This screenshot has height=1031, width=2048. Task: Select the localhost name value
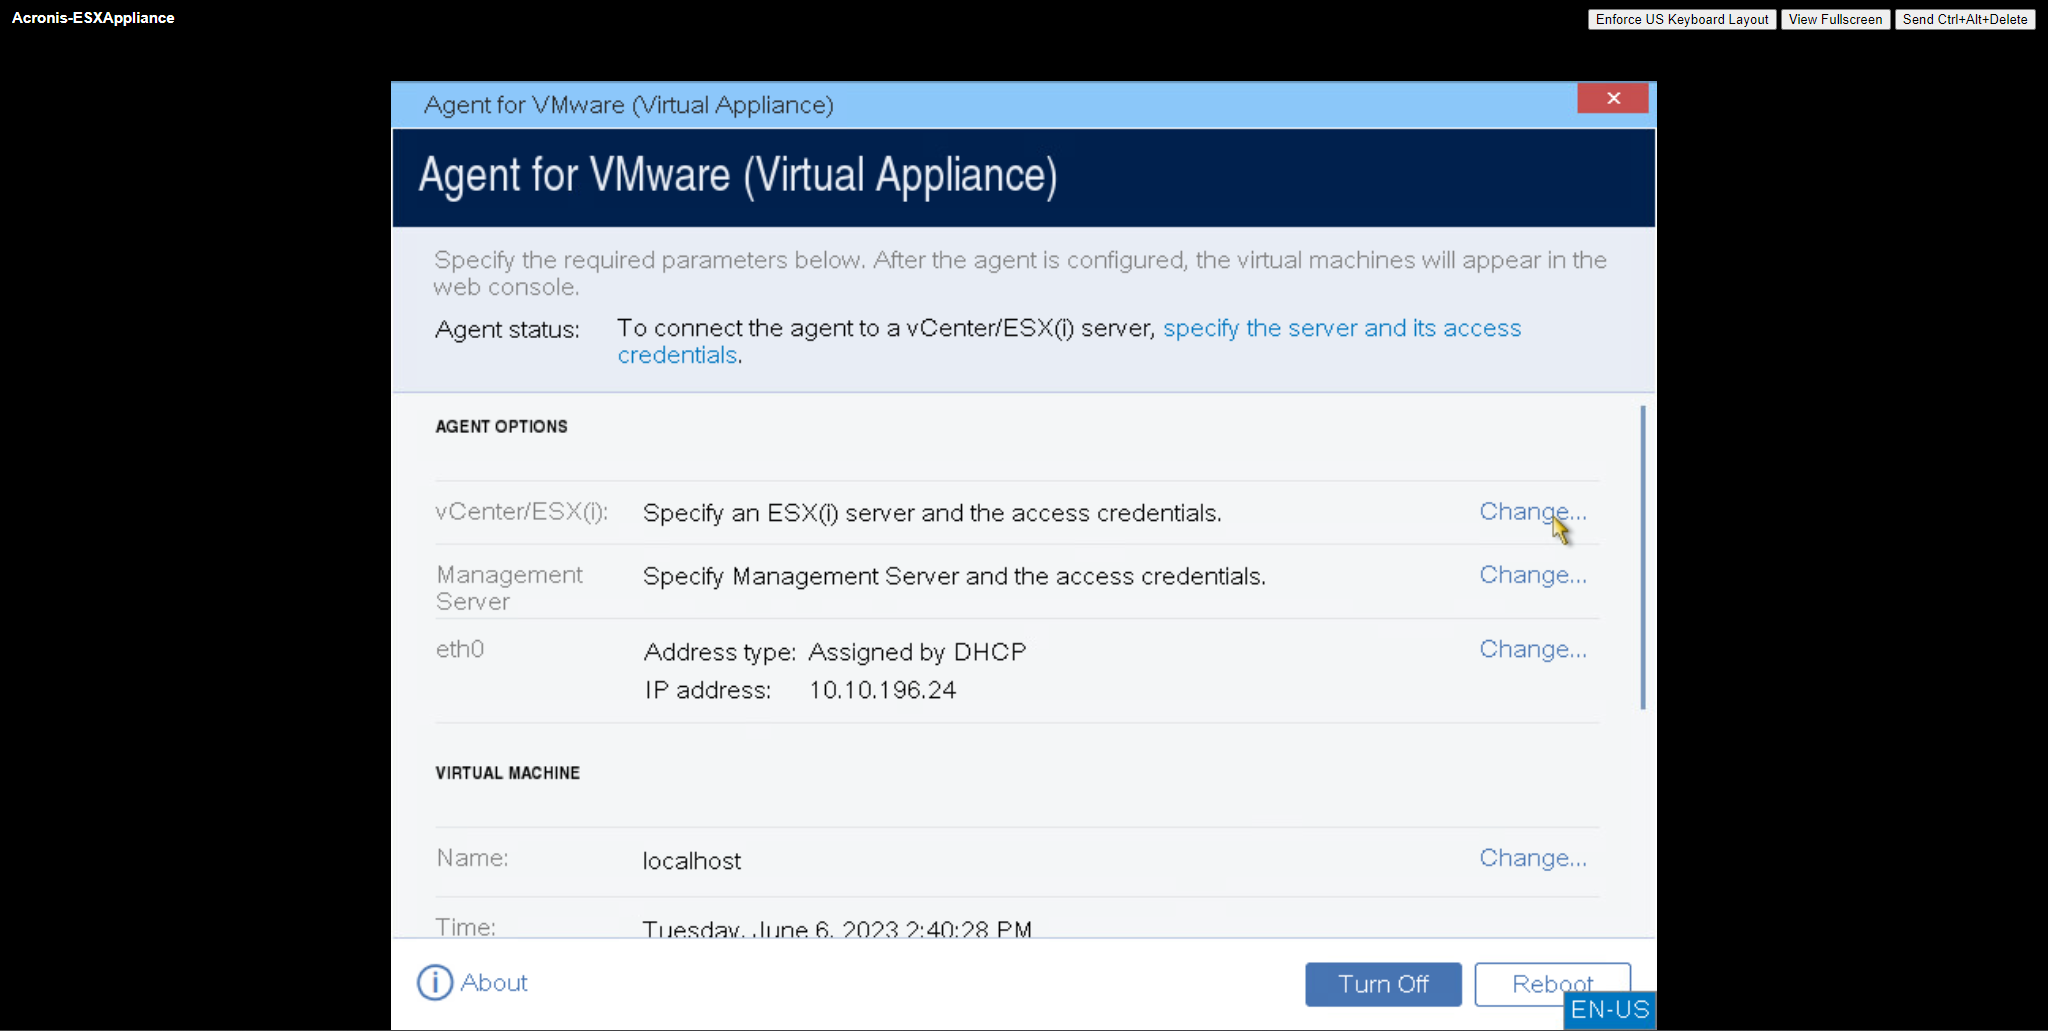point(692,861)
